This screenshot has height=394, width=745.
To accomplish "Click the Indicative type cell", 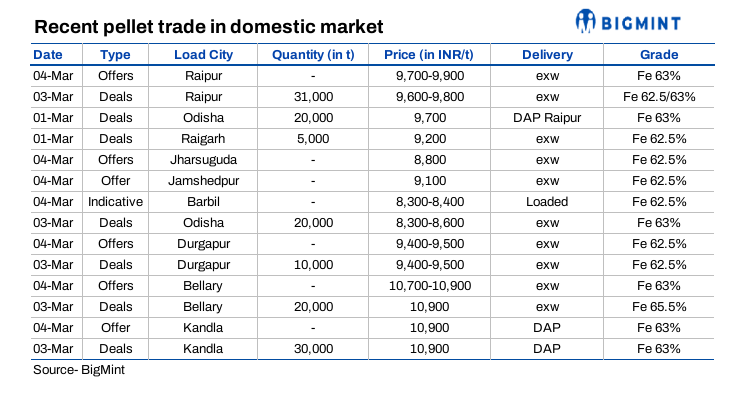I will (115, 202).
